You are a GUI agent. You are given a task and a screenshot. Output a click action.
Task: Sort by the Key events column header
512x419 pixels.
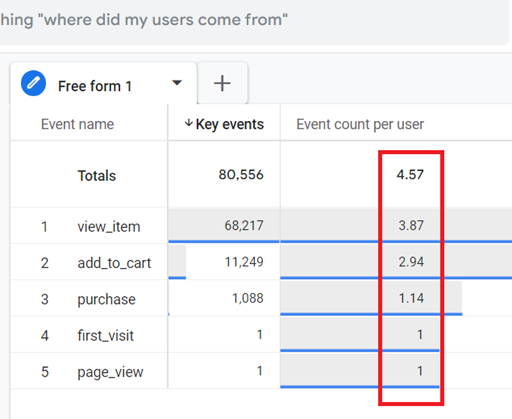click(230, 124)
